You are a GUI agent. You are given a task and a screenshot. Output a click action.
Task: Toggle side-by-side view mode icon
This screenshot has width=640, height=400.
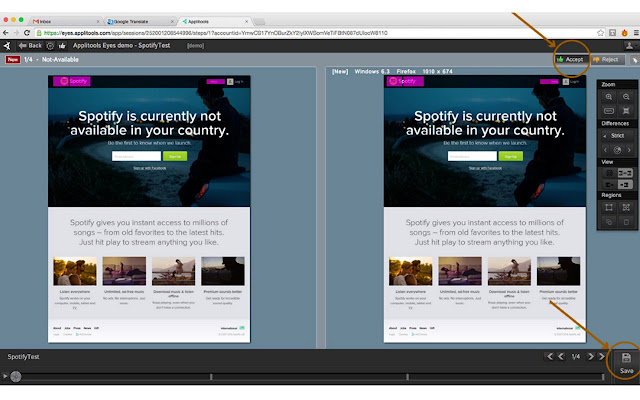pyautogui.click(x=625, y=173)
